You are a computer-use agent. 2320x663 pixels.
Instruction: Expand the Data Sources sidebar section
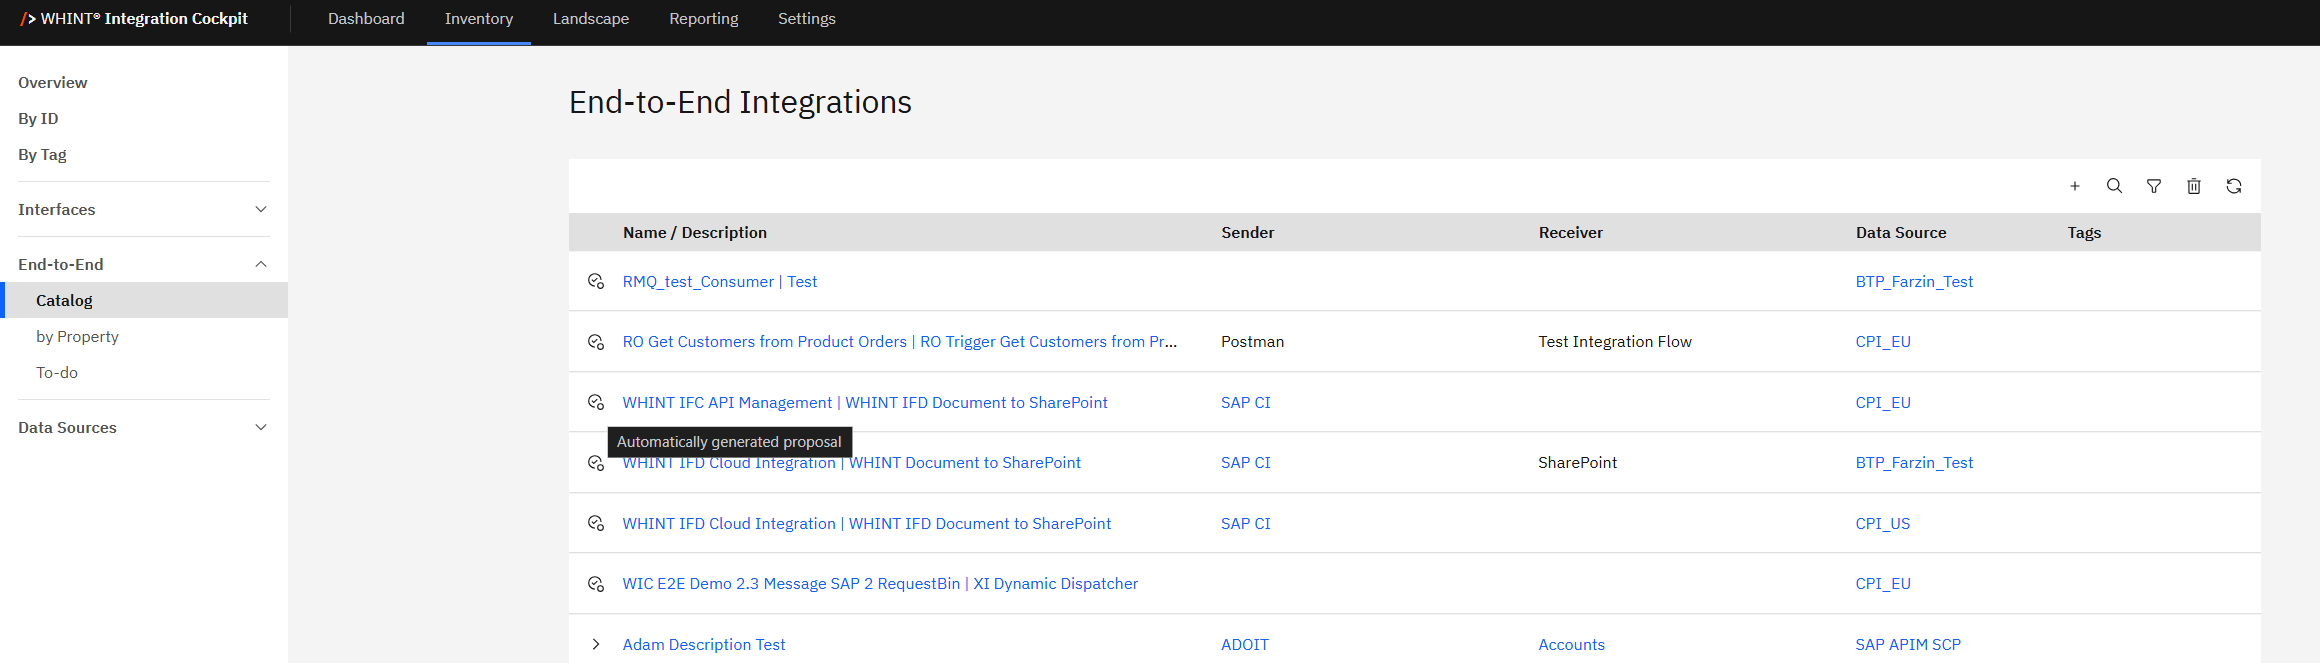pos(261,428)
